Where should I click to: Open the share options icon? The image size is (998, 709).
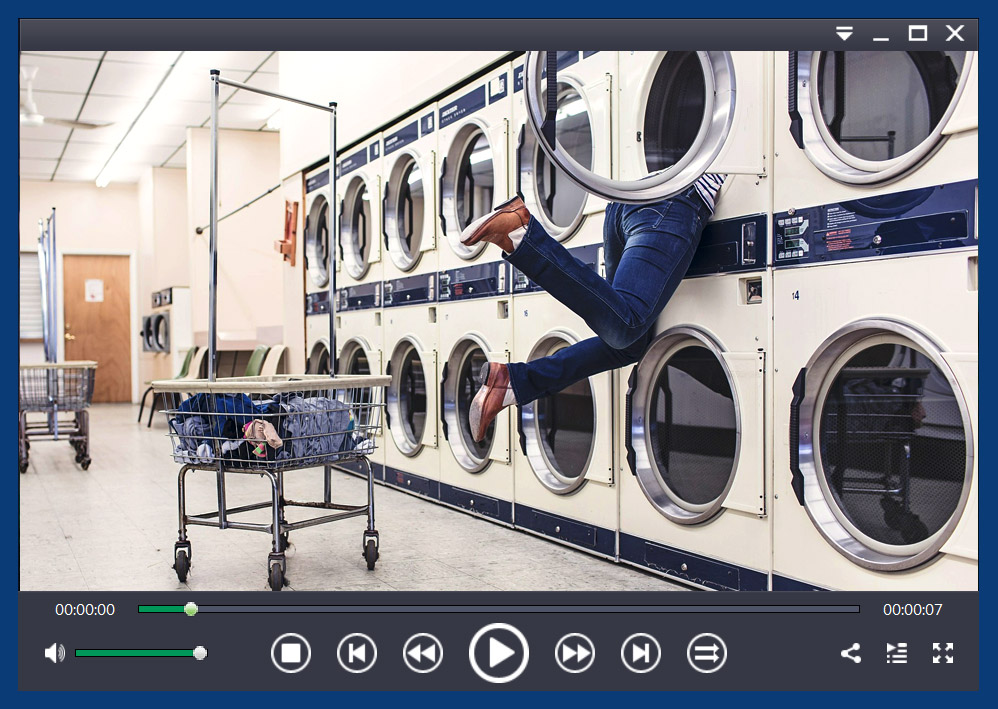[x=851, y=654]
